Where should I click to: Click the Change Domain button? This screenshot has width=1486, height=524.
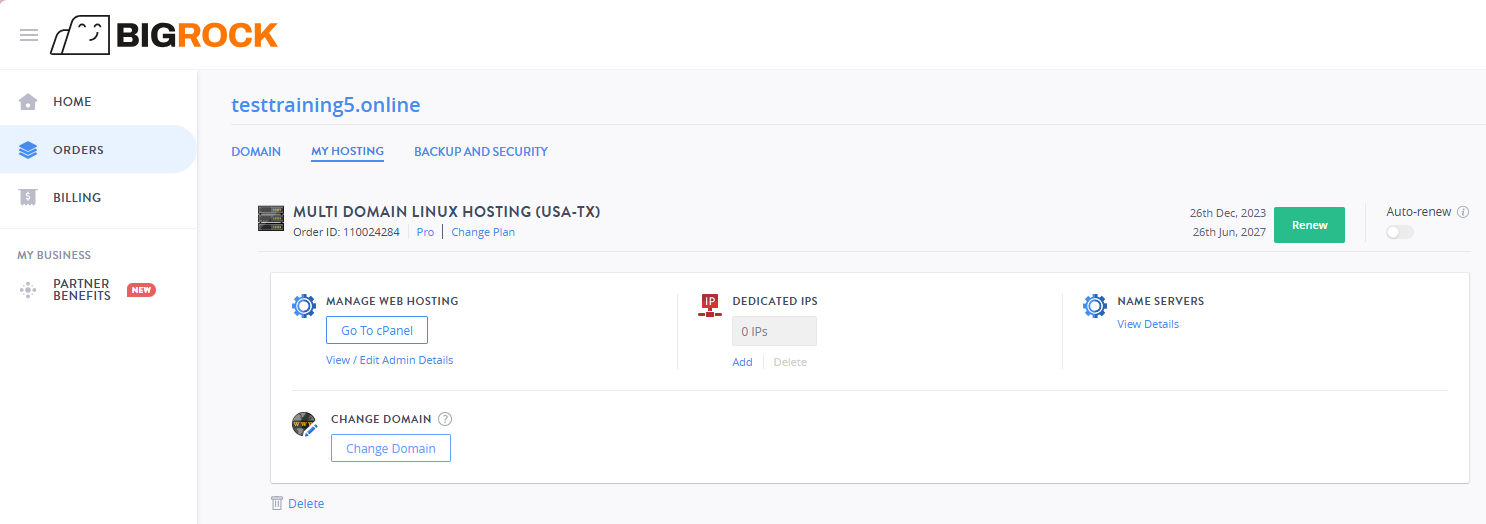coord(391,448)
